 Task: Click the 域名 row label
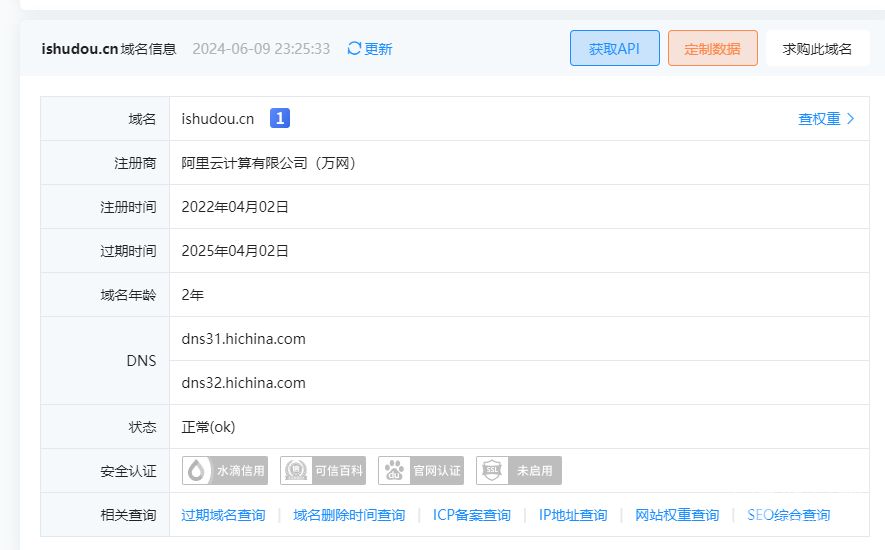pos(142,119)
